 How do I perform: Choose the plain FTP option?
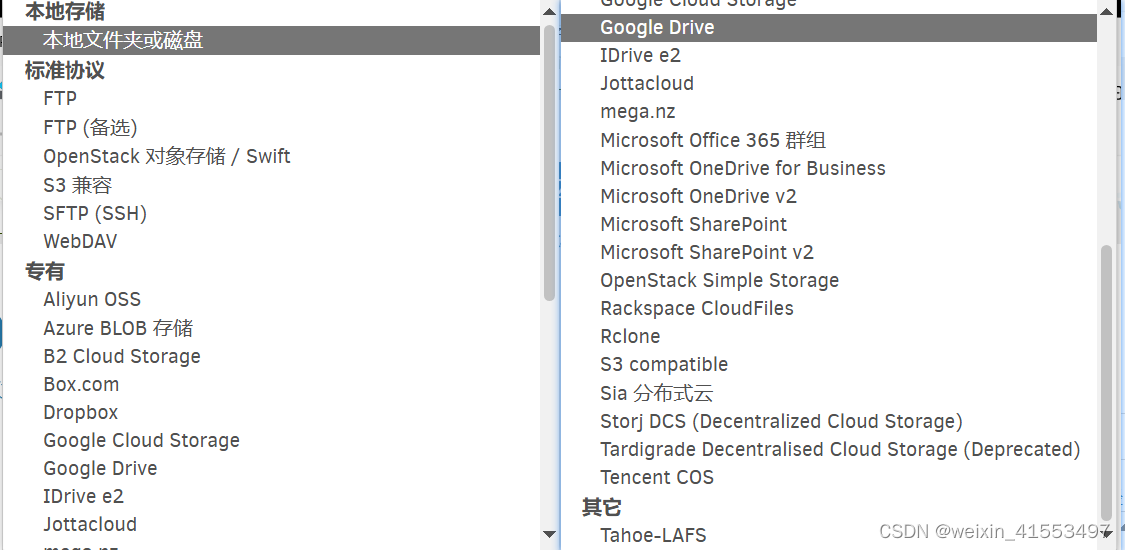[60, 98]
